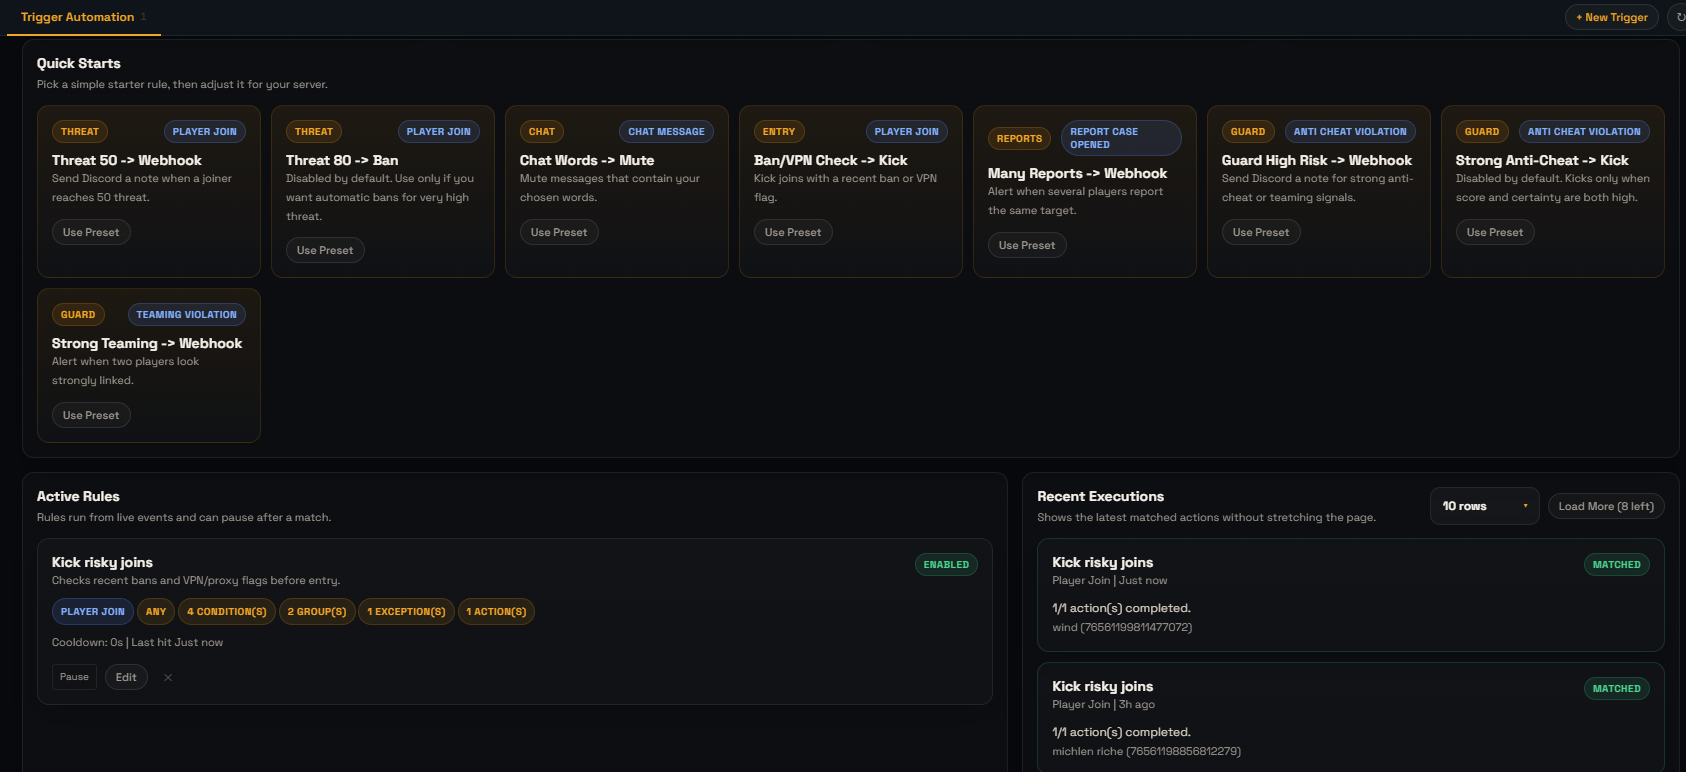This screenshot has height=772, width=1686.
Task: Click MATCHED badge on Just now execution
Action: pyautogui.click(x=1616, y=565)
